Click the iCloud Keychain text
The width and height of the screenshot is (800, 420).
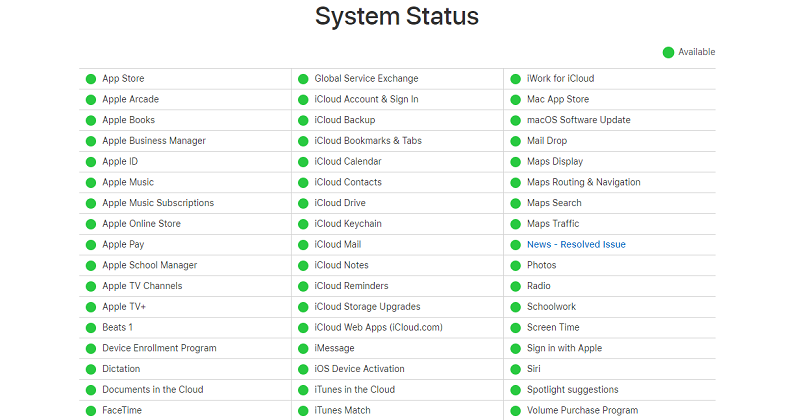click(x=348, y=224)
